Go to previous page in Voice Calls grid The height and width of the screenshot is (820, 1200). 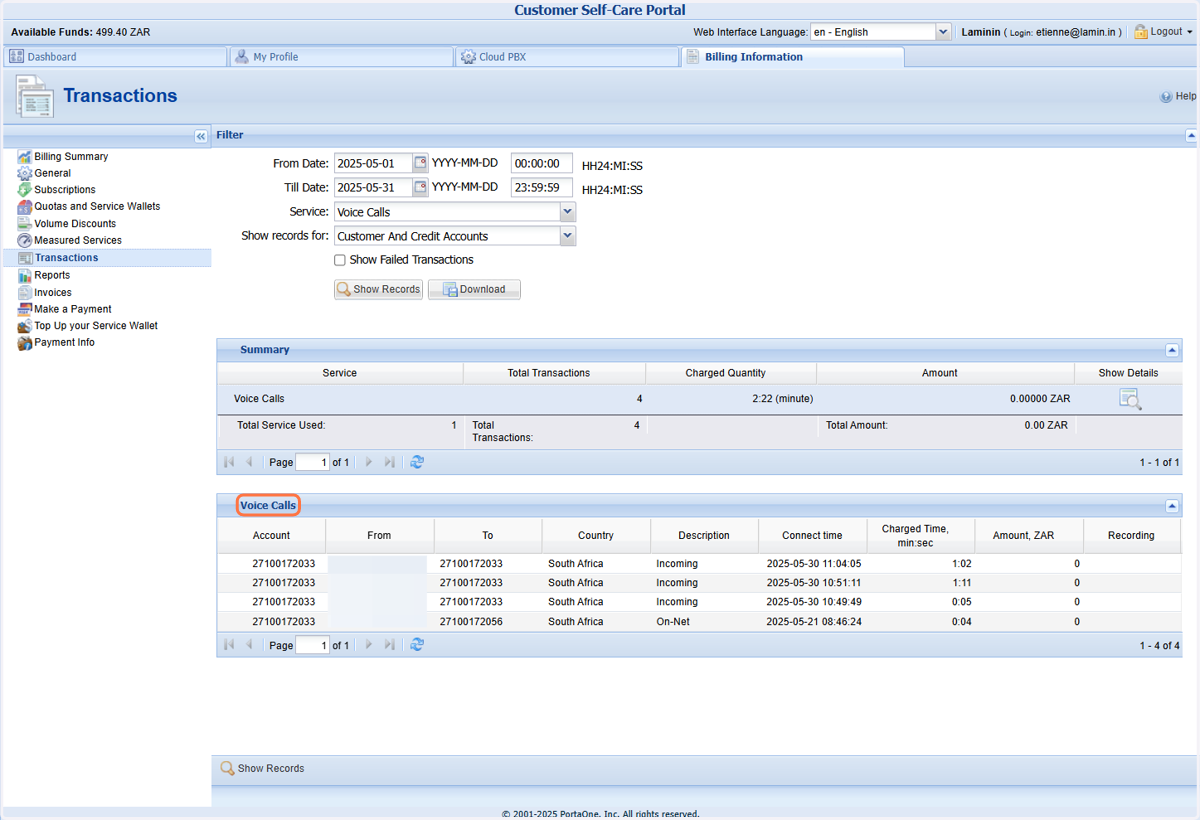tap(249, 645)
